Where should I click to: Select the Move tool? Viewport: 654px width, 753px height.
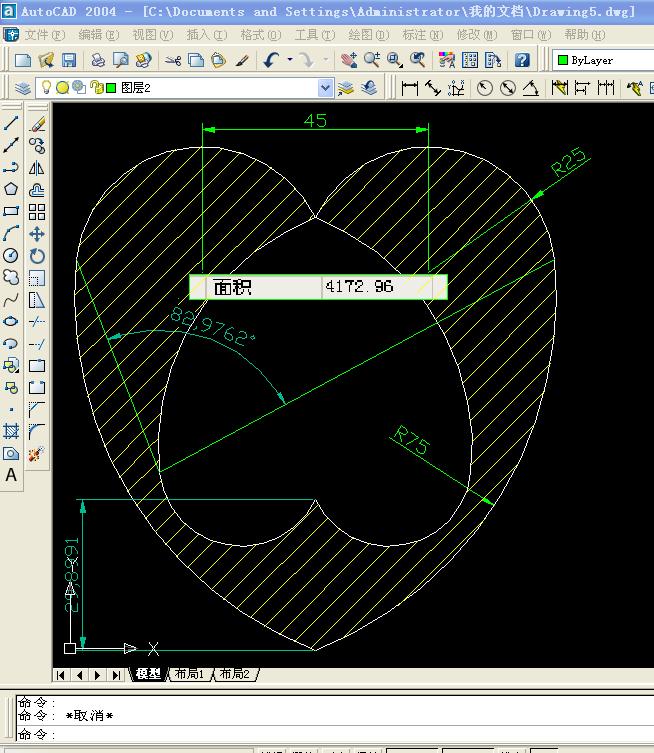pos(37,234)
